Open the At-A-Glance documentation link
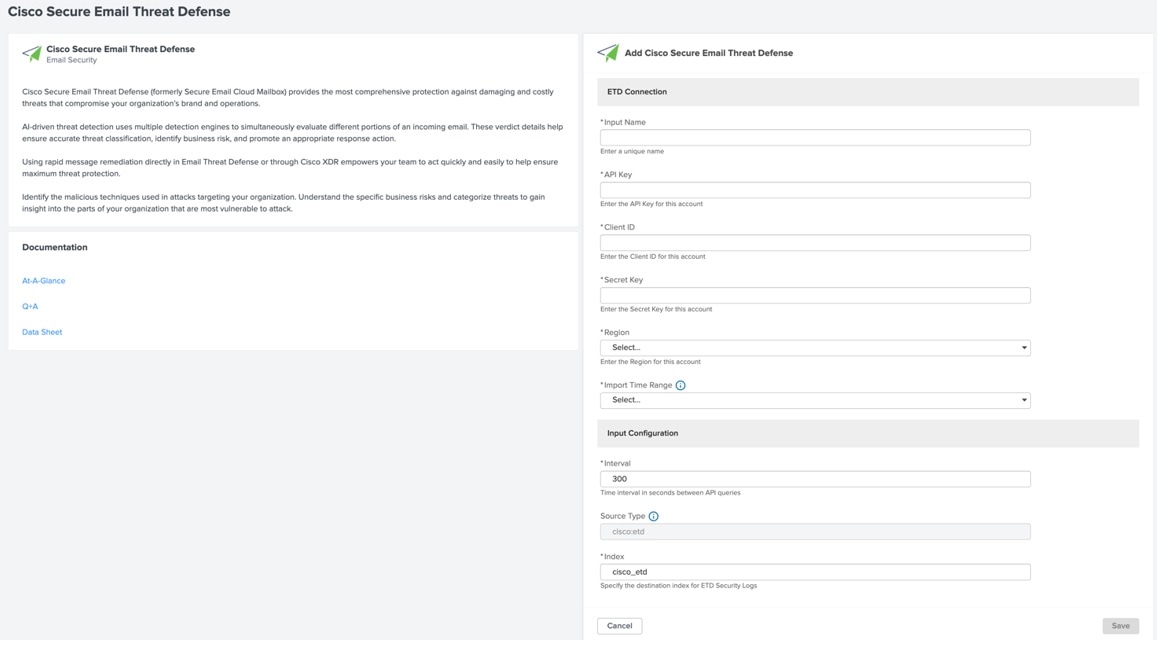This screenshot has height=651, width=1157. coord(44,281)
